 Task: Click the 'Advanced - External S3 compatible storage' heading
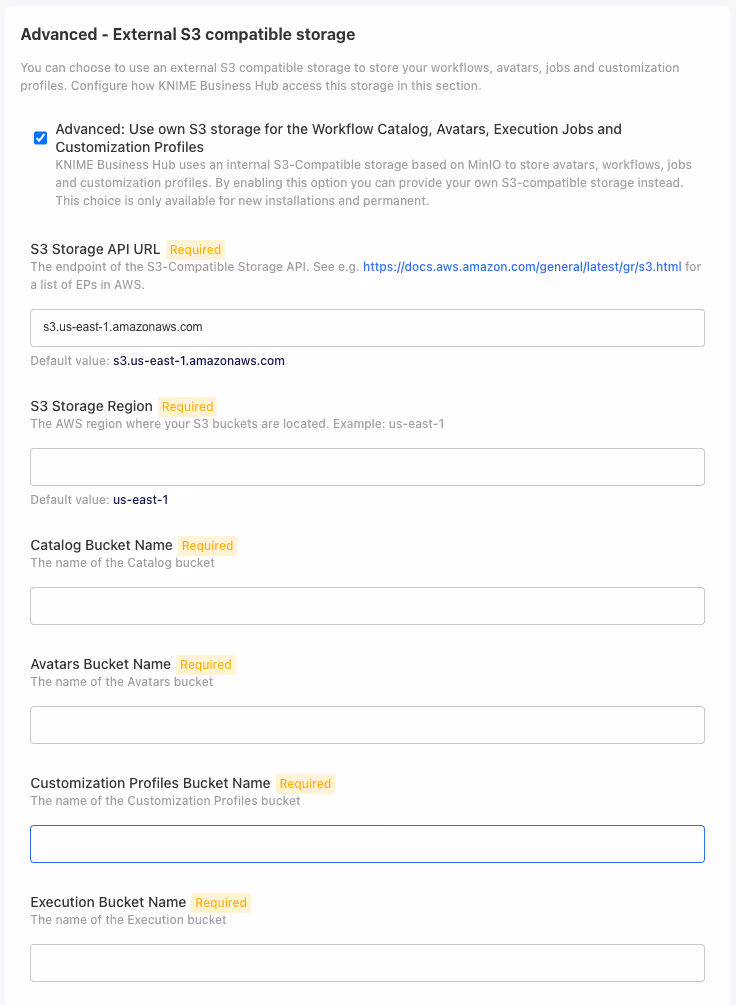coord(187,34)
